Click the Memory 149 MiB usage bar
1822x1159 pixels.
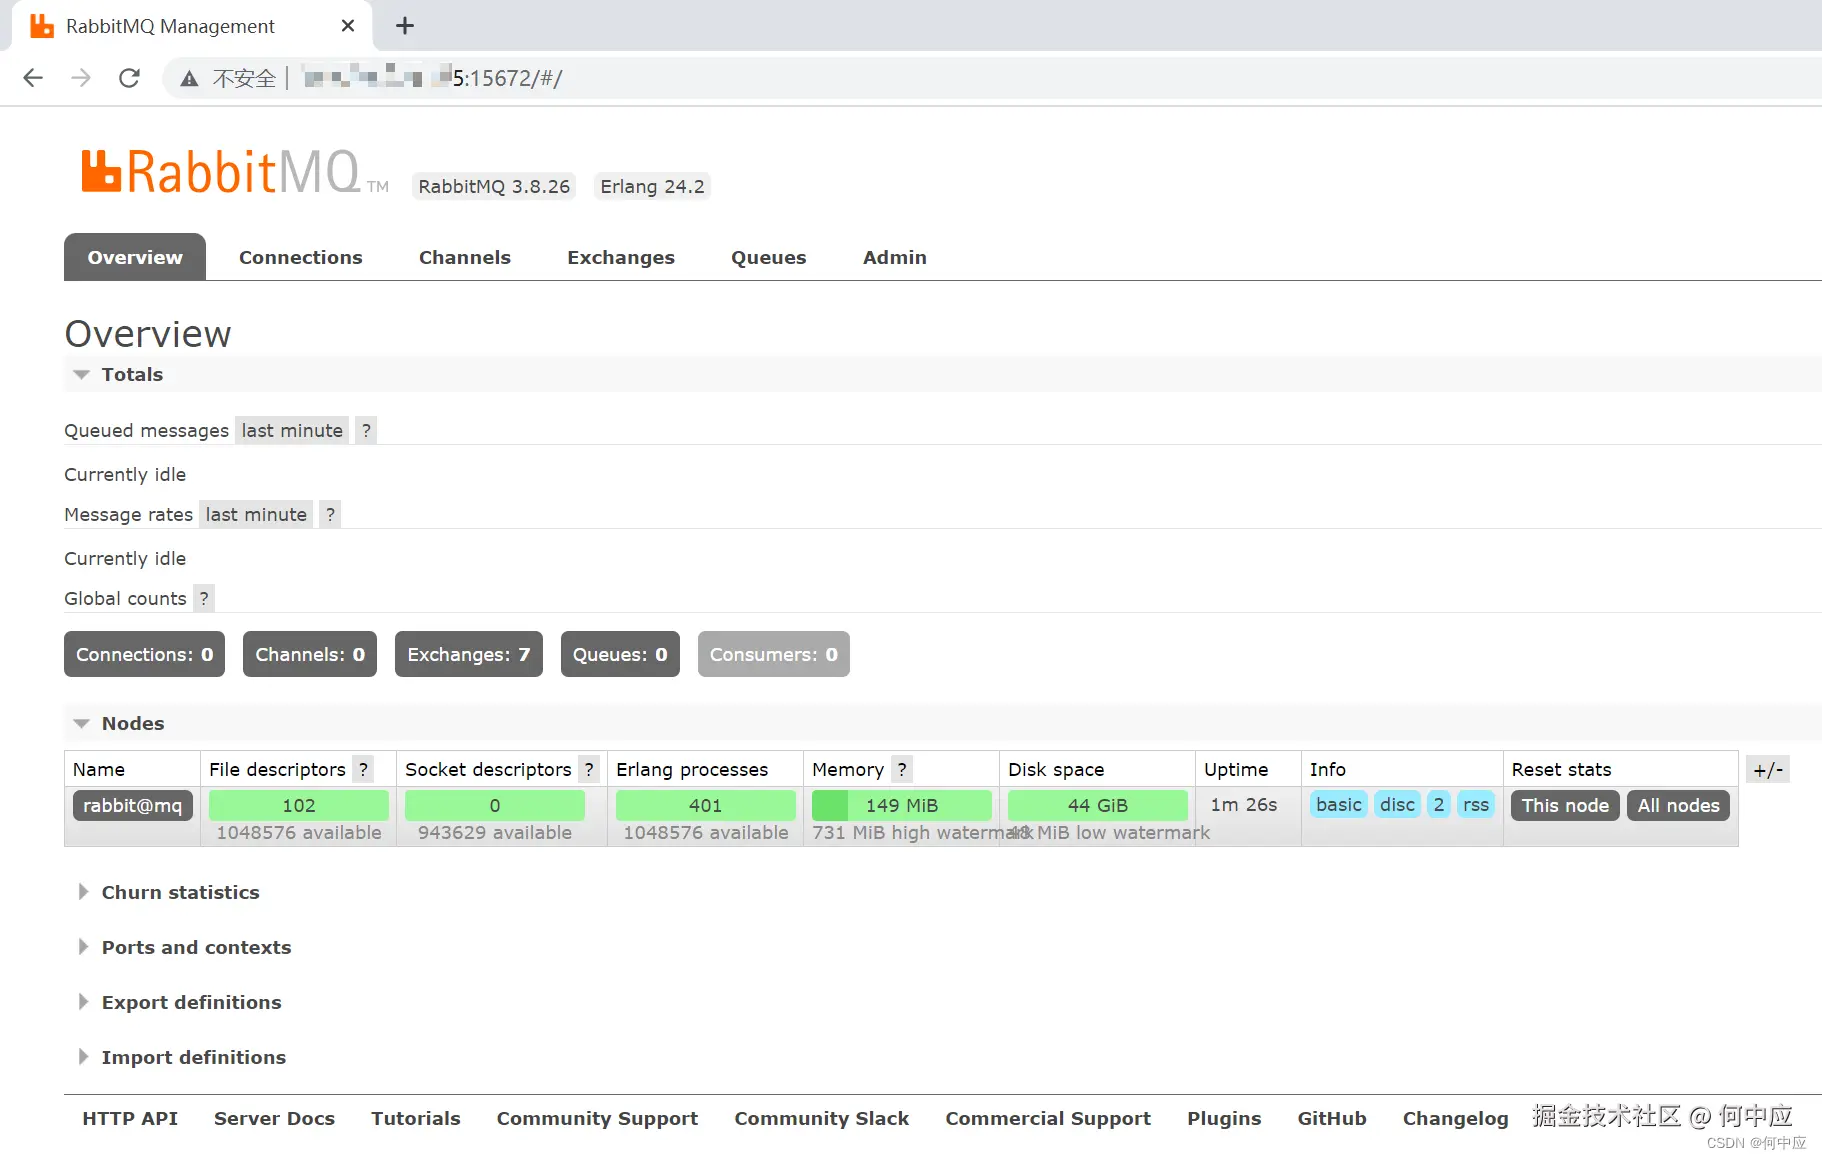coord(902,806)
